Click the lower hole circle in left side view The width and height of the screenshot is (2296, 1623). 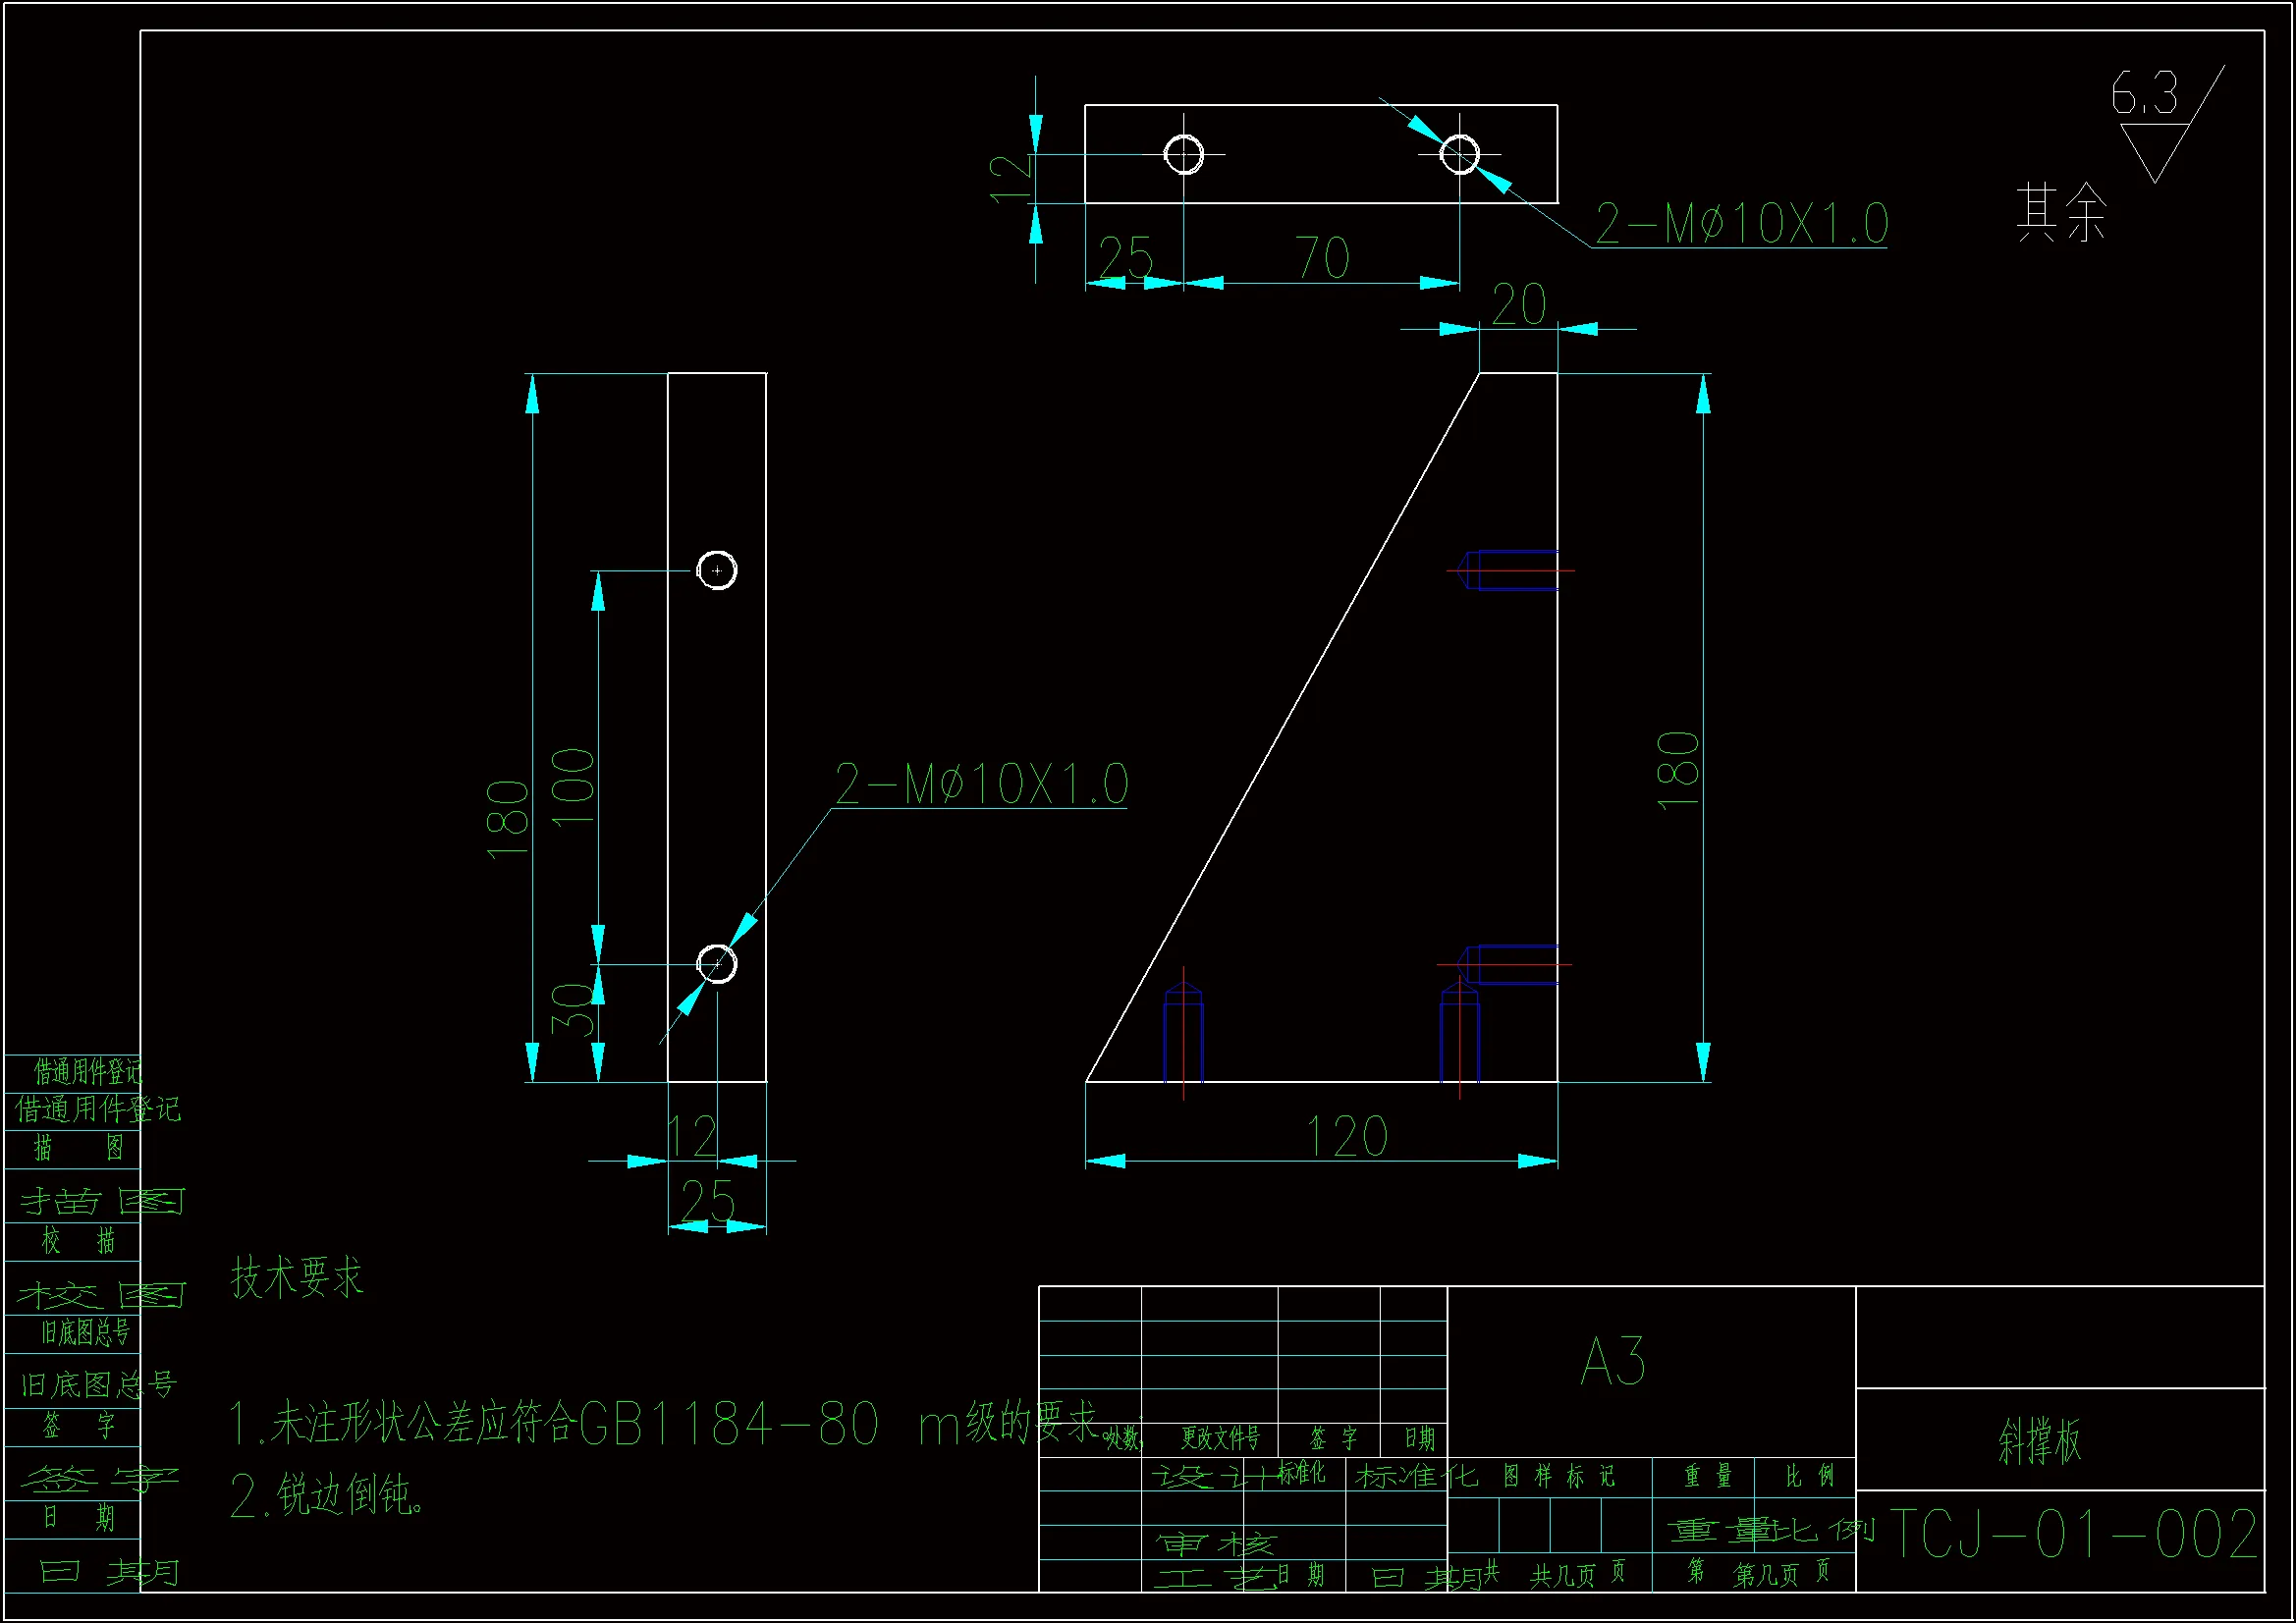click(716, 965)
